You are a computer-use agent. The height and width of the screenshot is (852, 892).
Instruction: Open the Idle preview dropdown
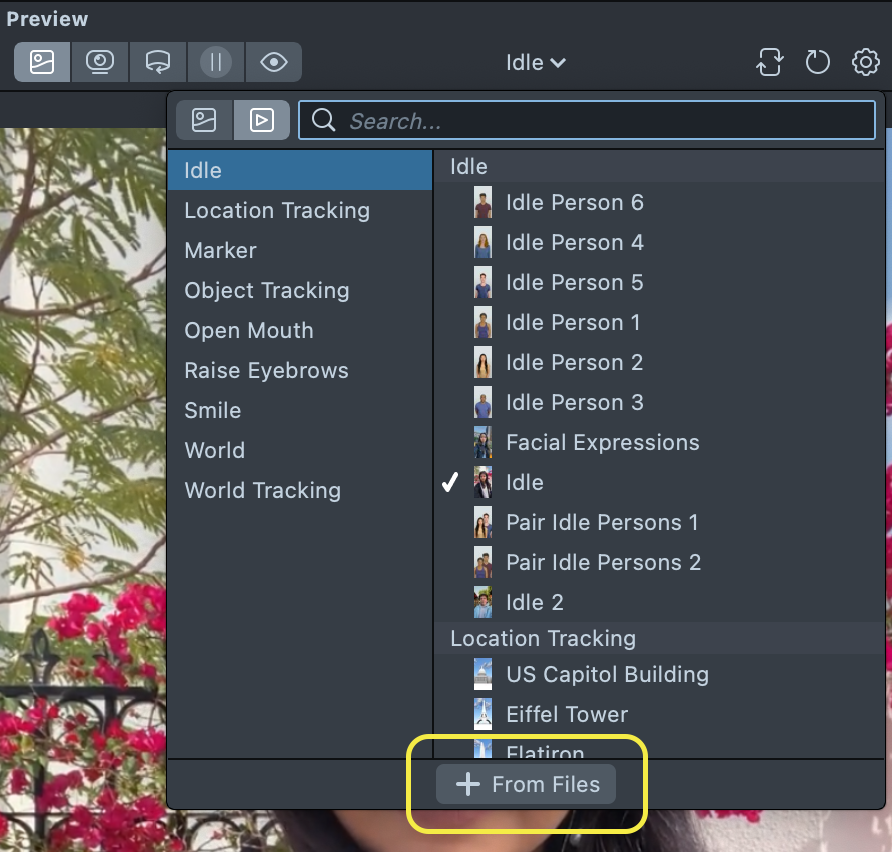[536, 62]
